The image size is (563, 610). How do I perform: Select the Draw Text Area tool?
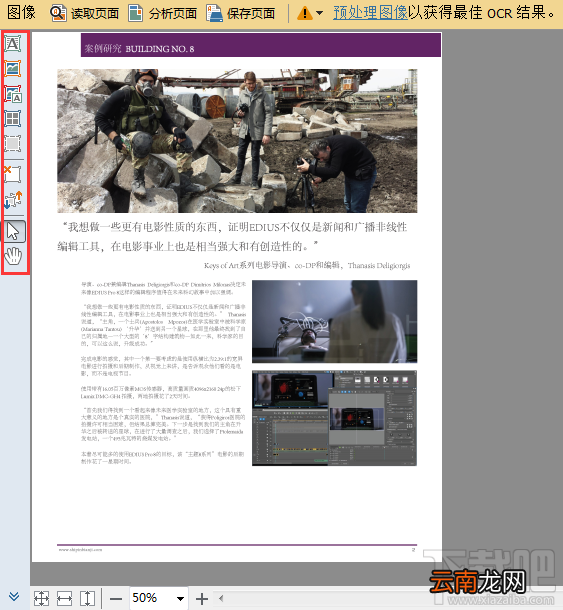(13, 44)
